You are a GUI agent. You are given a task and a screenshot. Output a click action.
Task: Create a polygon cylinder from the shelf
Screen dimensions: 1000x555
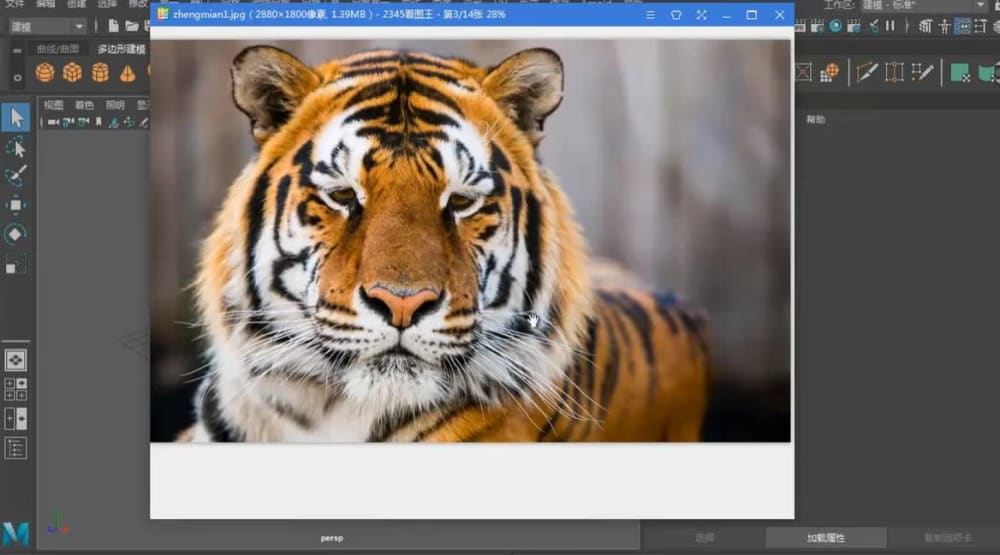(x=100, y=73)
